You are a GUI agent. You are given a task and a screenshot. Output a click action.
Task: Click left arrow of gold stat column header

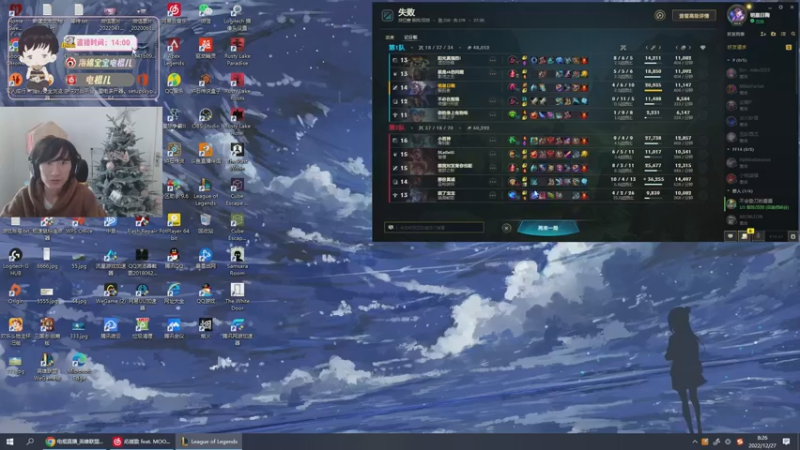[677, 47]
